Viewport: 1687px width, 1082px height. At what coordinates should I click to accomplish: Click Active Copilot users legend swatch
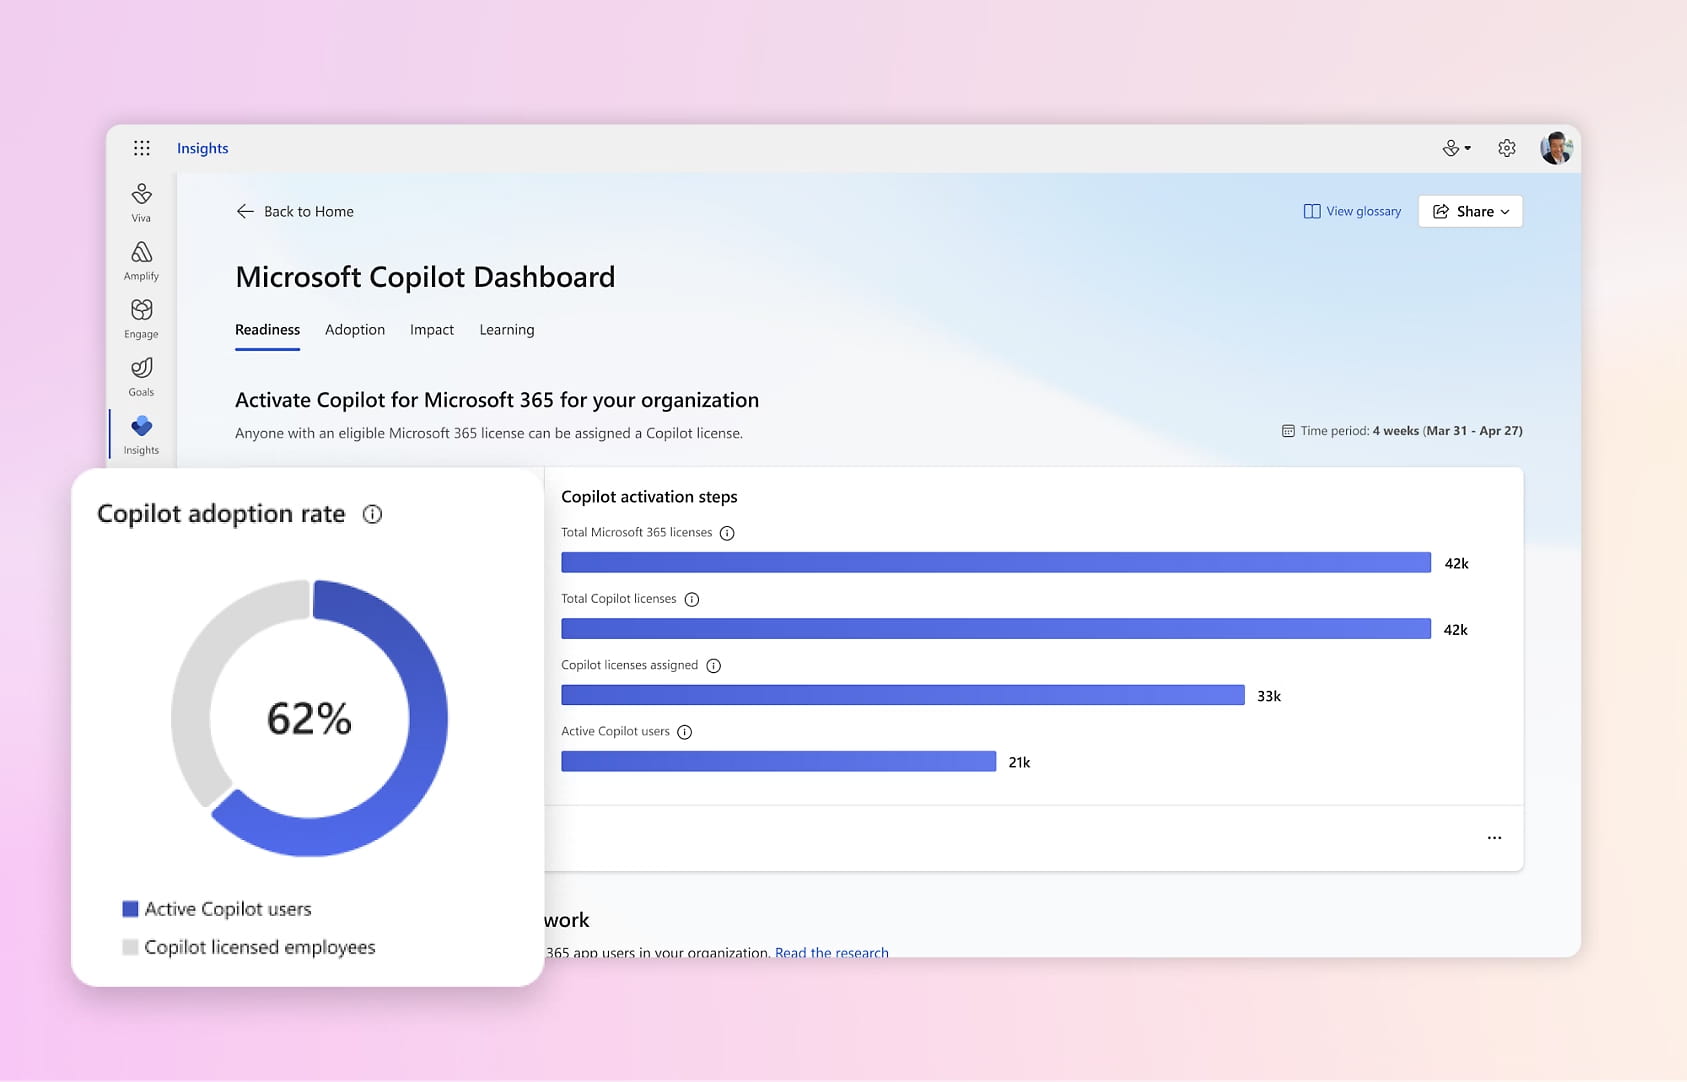130,909
